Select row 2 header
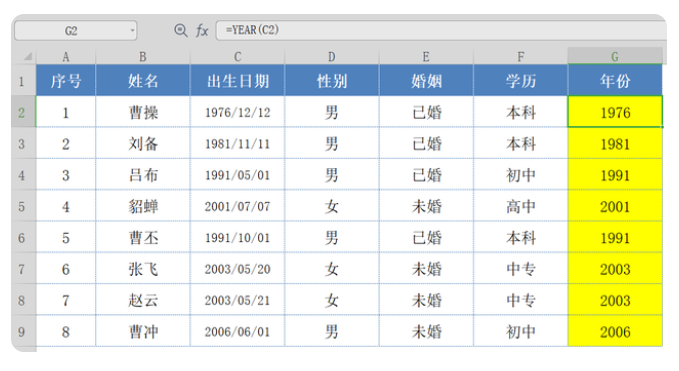 [x=23, y=112]
